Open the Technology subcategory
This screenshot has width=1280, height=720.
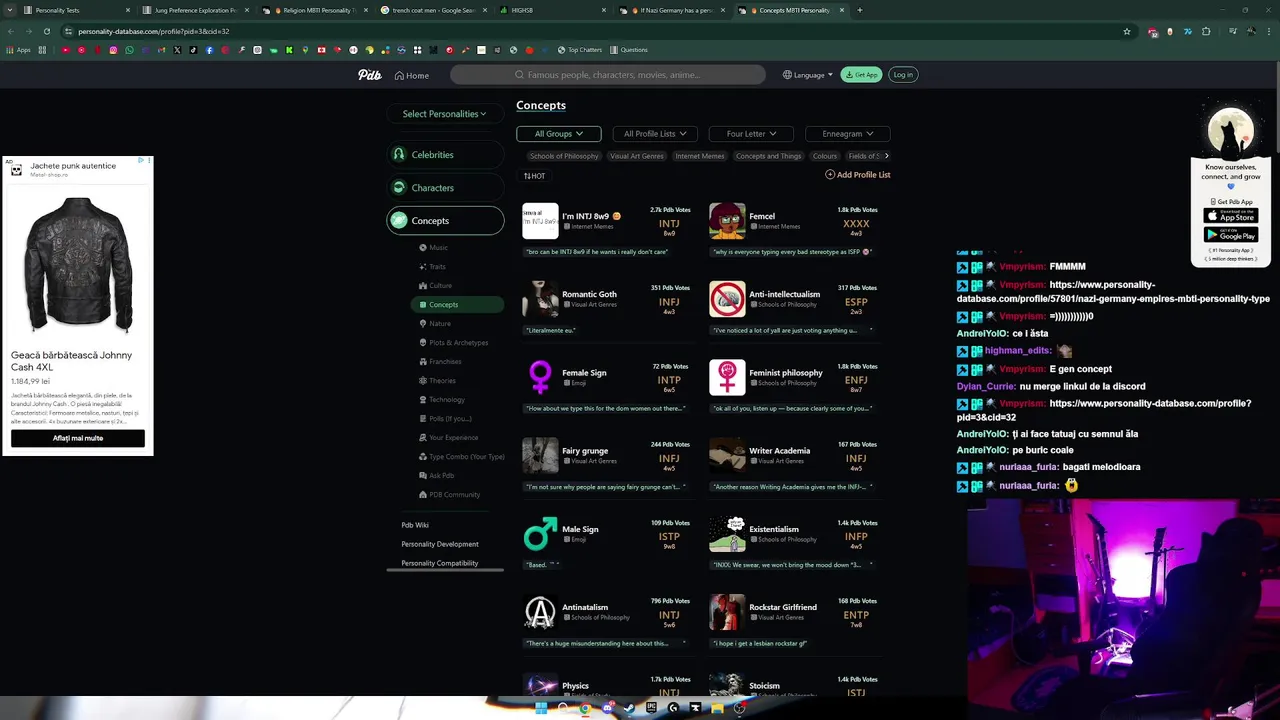pos(442,399)
